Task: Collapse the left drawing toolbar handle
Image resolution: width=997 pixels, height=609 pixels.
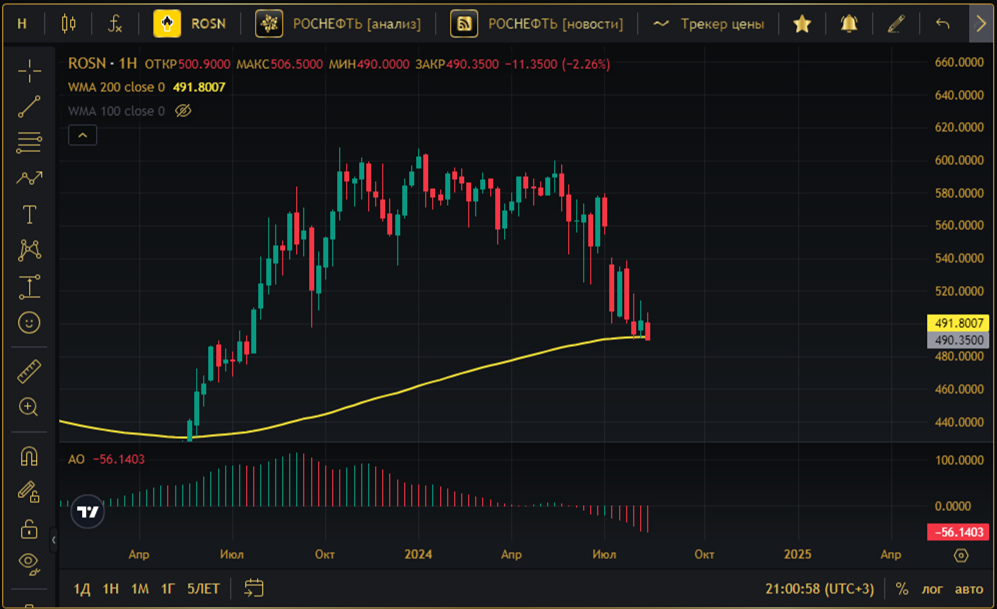Action: point(53,540)
